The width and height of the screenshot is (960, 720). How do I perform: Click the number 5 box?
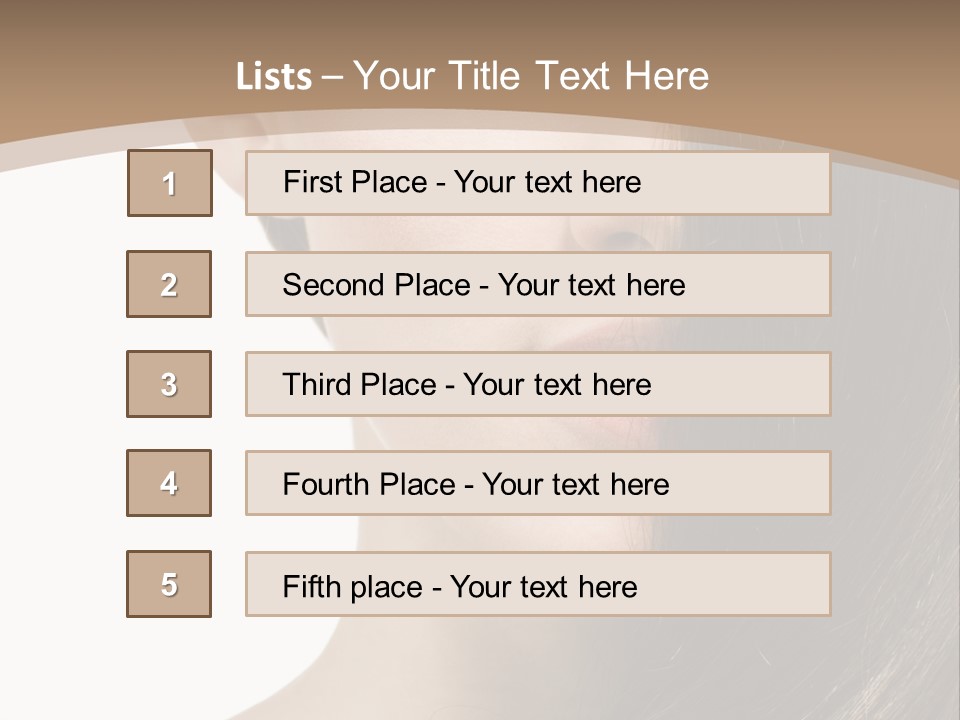pos(169,584)
